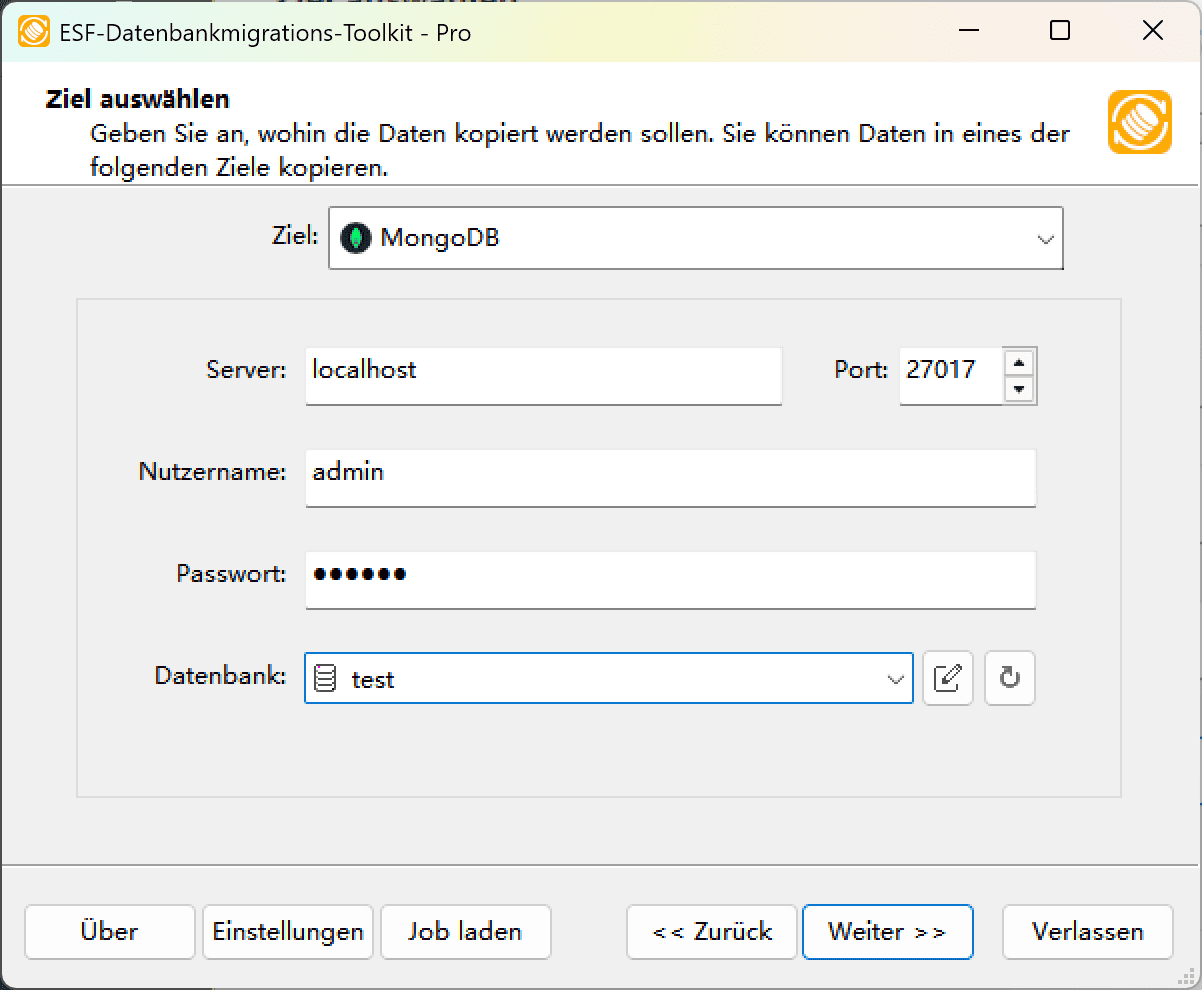Open the Ziel database type dropdown
The image size is (1202, 990).
[1046, 238]
